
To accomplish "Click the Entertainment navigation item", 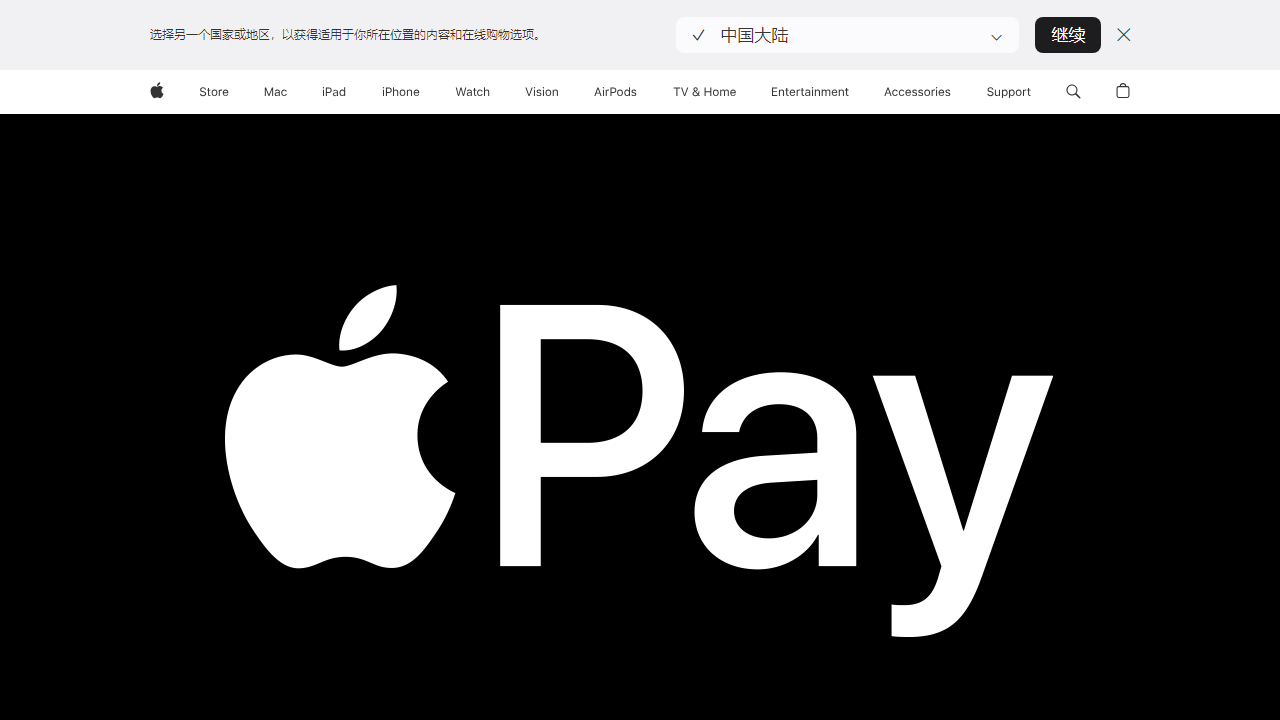I will coord(810,91).
